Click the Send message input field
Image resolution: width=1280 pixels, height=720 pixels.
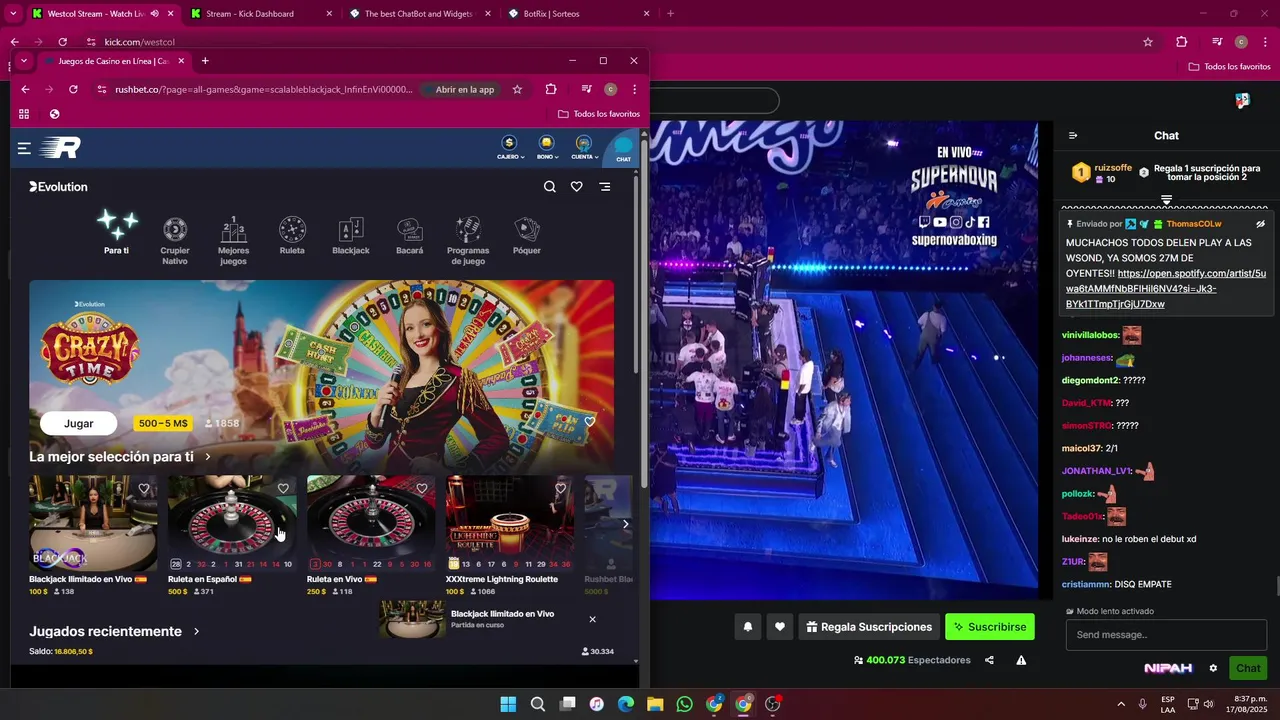point(1166,635)
